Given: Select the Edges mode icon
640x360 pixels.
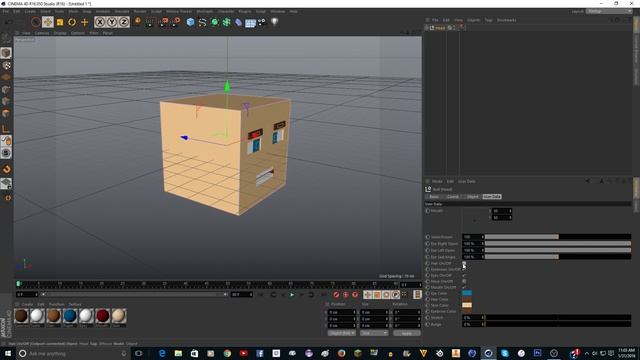Looking at the screenshot, I should click(6, 101).
